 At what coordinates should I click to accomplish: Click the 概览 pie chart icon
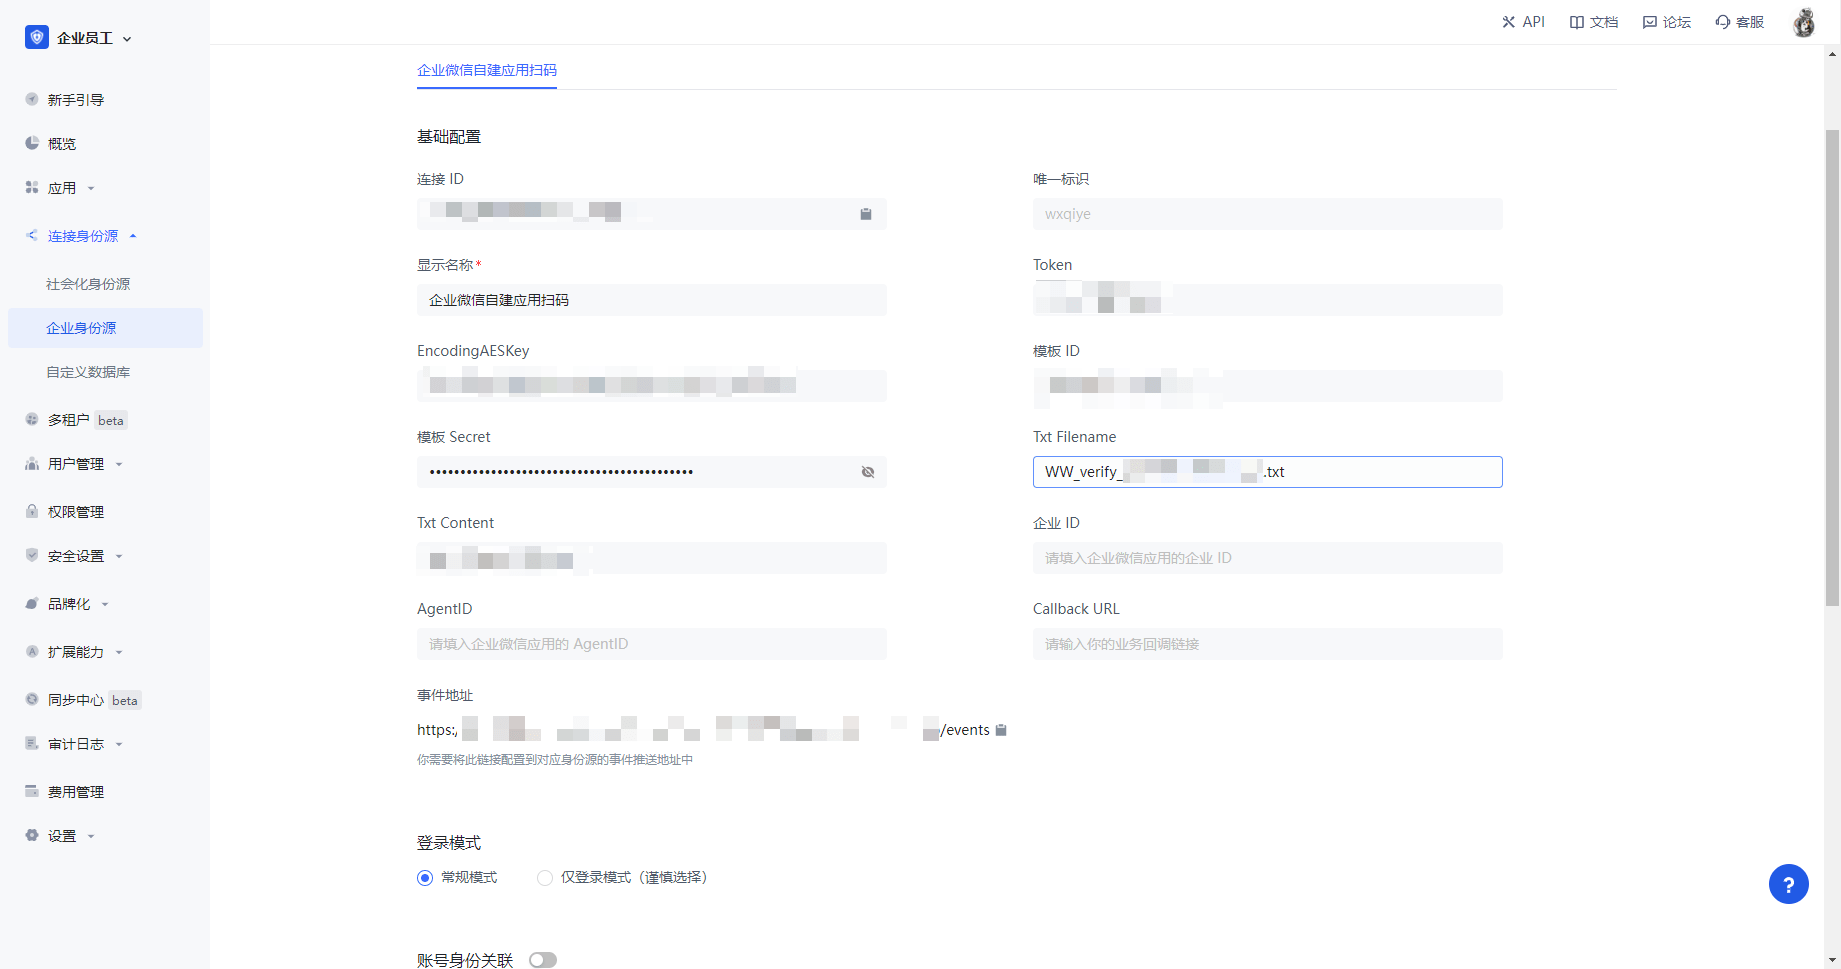click(x=32, y=144)
